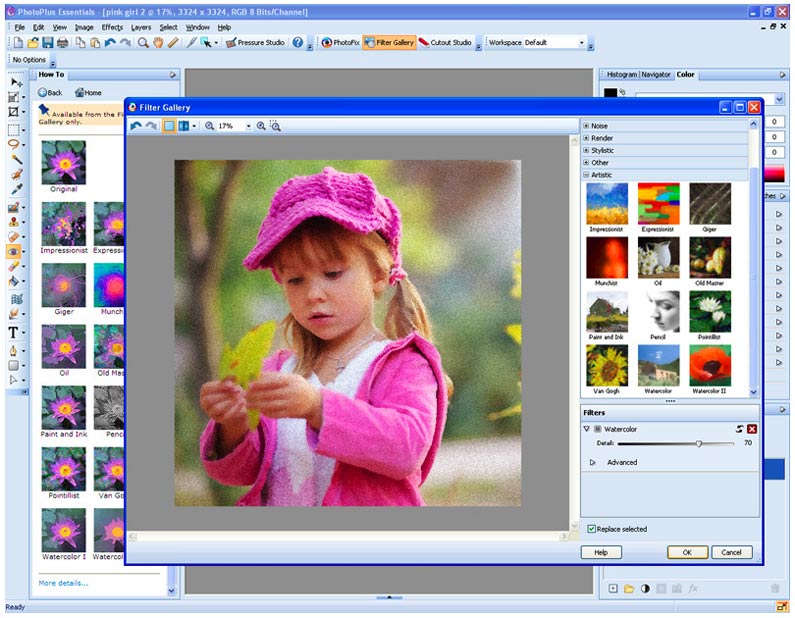Open Pressure Studio in toolbar
Viewport: 795px width, 618px height.
coord(254,43)
